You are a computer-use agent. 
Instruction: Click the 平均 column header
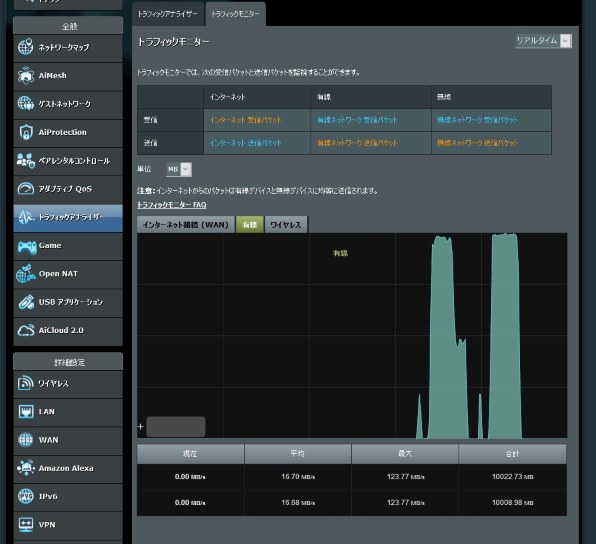point(298,454)
